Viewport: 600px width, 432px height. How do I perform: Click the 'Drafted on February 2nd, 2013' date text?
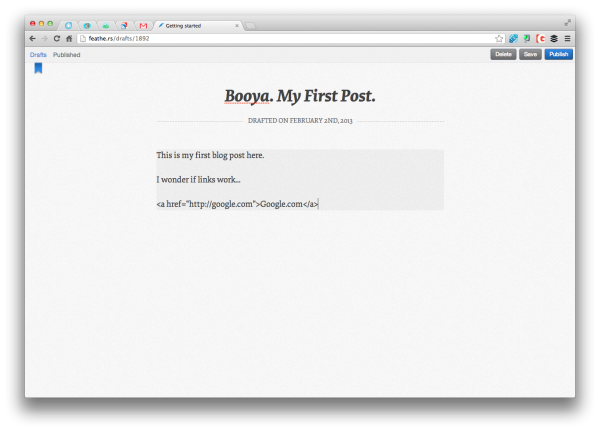point(300,121)
